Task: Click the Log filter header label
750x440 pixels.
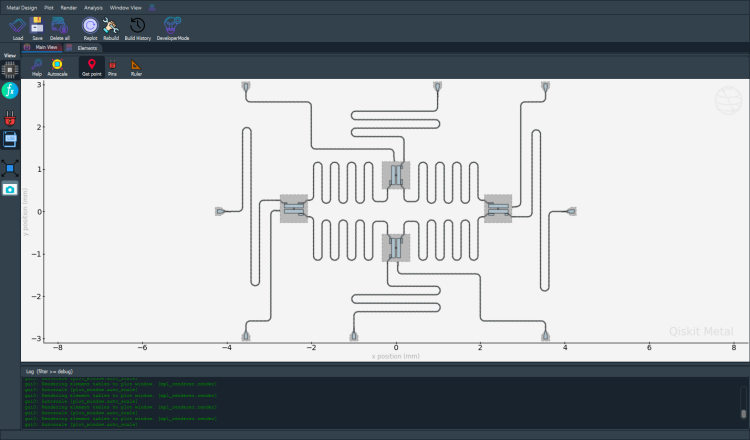Action: (49, 372)
